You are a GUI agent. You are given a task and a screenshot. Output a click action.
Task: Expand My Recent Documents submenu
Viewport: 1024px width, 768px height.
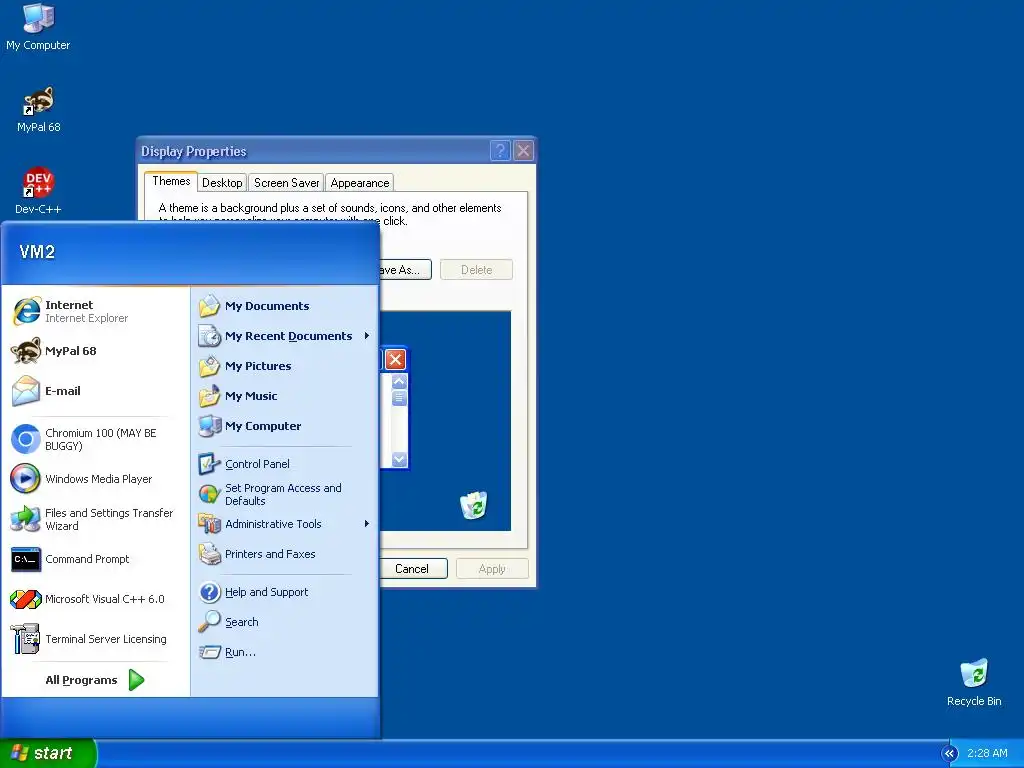point(285,336)
